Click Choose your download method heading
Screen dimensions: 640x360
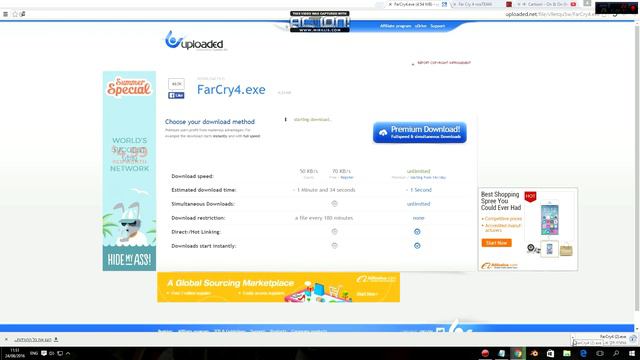coord(210,122)
